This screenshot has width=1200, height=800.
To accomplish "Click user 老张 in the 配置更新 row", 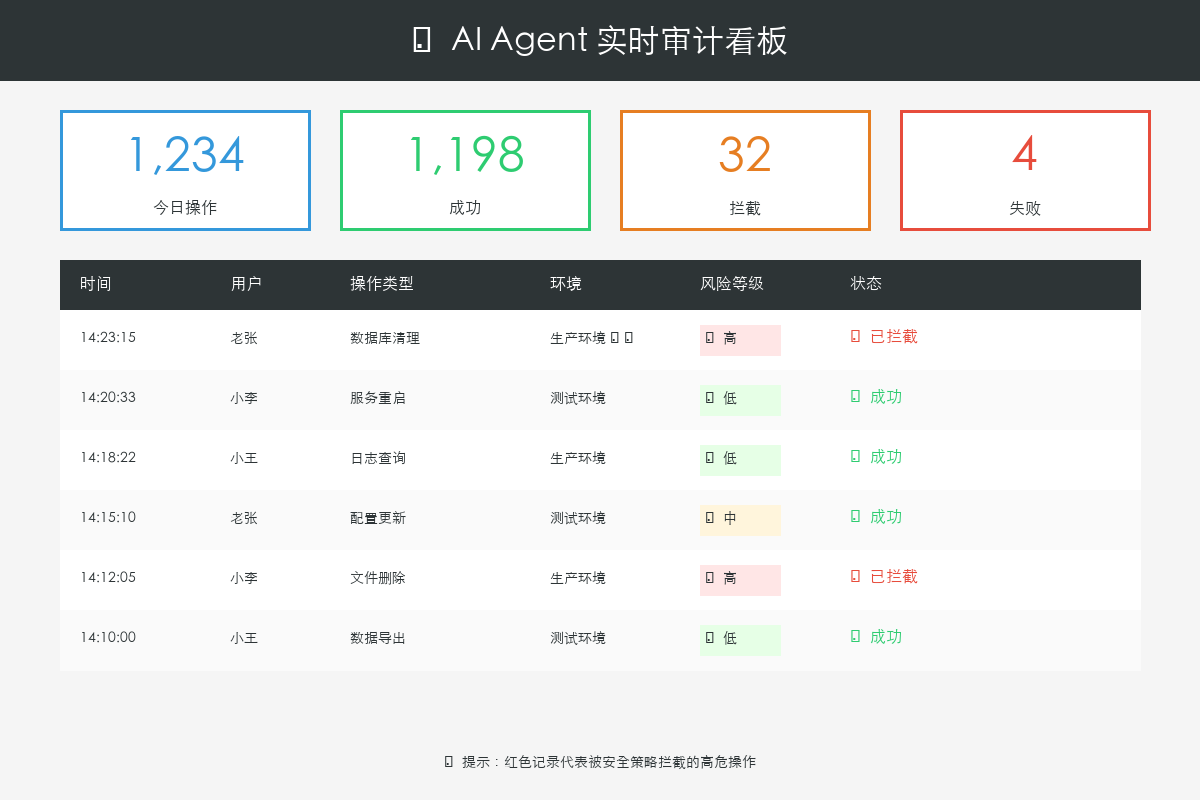I will [244, 518].
